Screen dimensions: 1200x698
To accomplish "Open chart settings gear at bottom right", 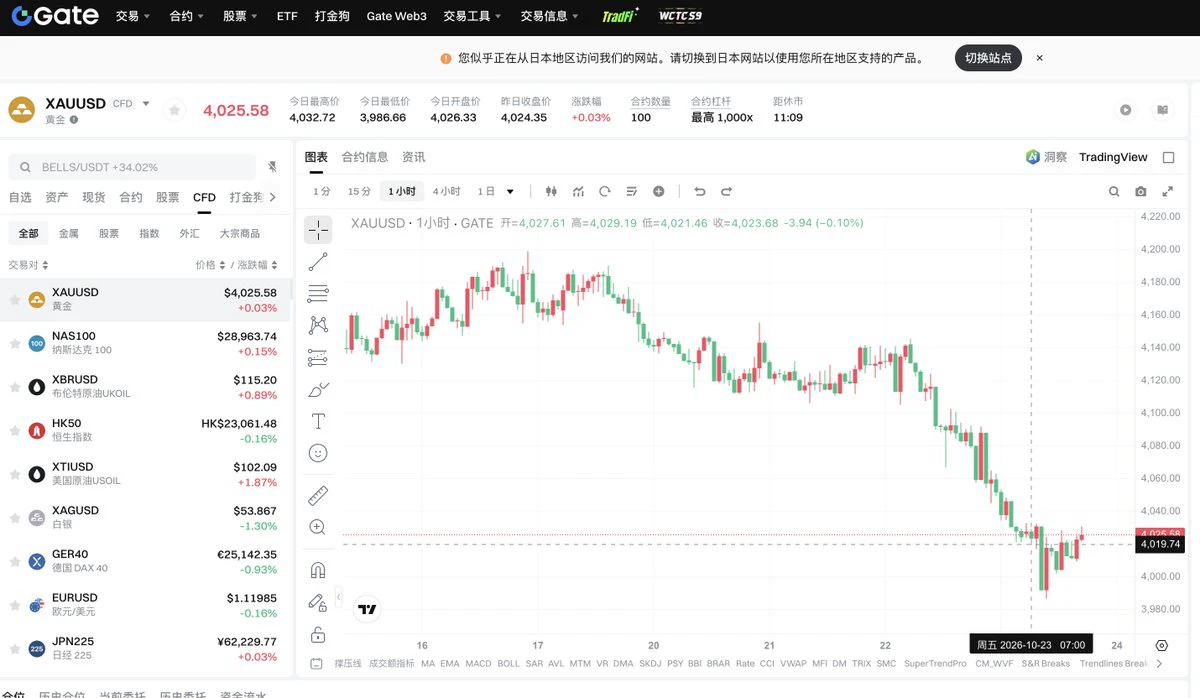I will click(1162, 645).
